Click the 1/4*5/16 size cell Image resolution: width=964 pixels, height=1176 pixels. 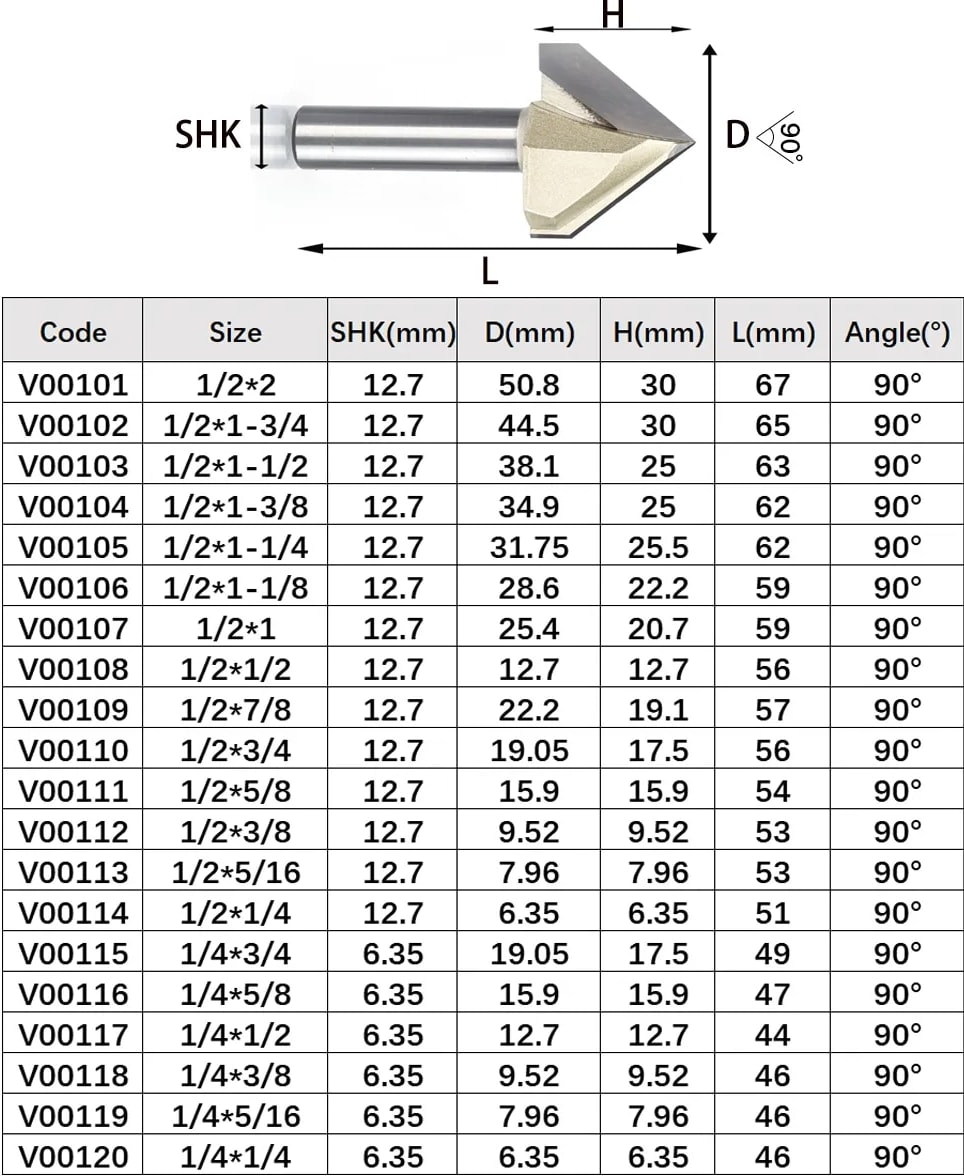click(235, 1116)
